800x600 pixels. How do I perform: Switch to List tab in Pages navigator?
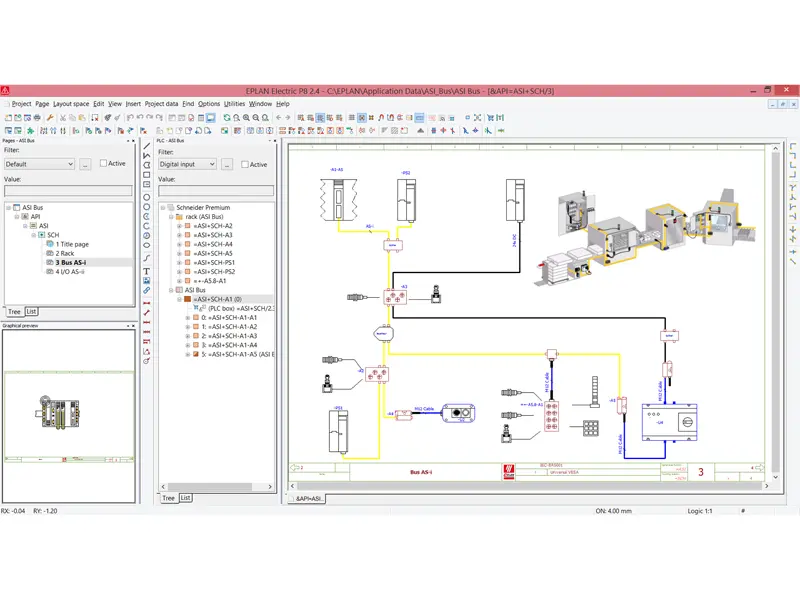pos(31,311)
